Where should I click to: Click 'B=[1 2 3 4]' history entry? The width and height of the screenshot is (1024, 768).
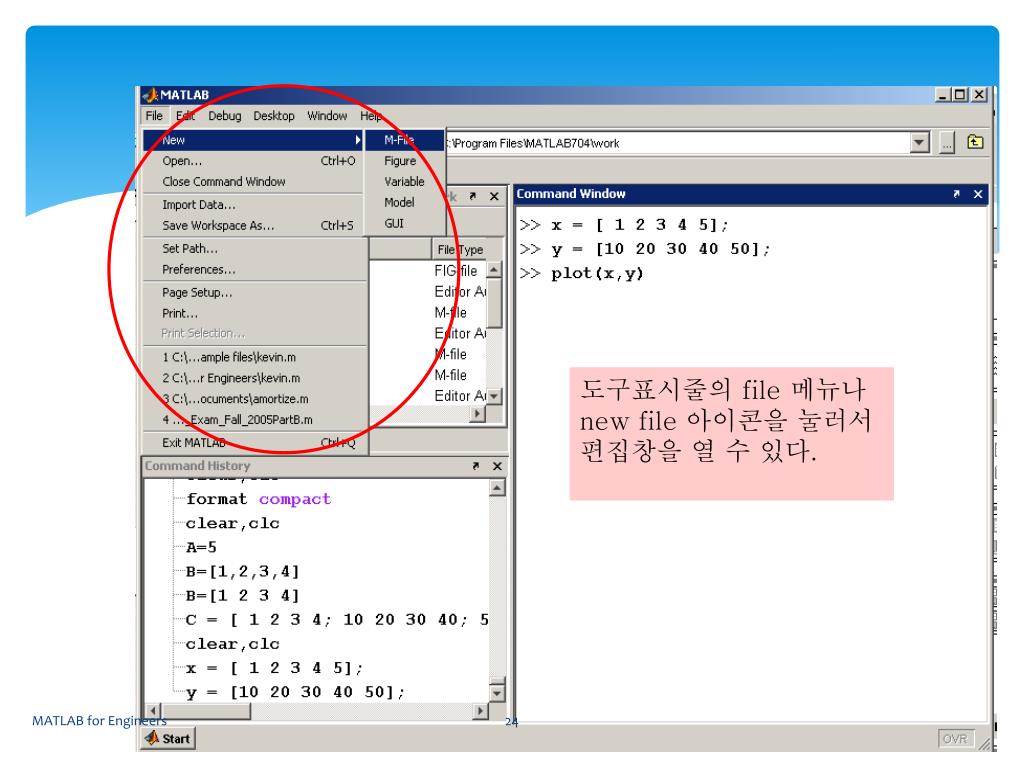[x=242, y=596]
